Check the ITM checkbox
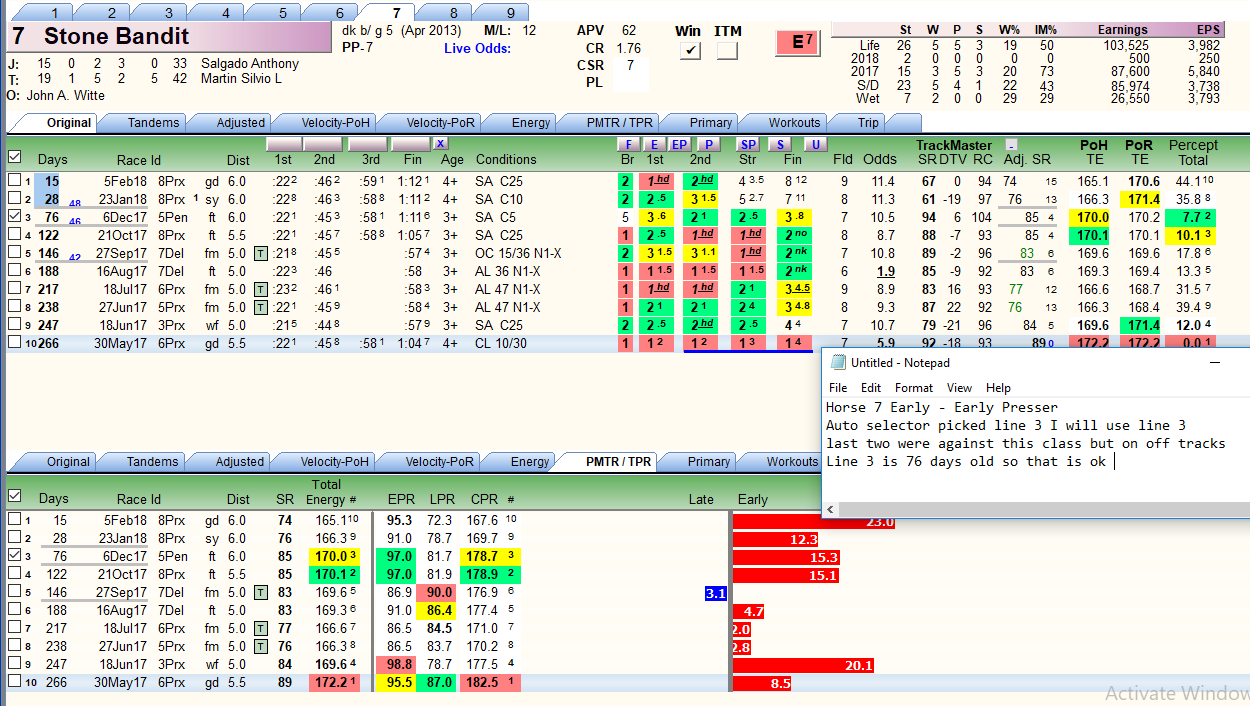 click(x=727, y=51)
